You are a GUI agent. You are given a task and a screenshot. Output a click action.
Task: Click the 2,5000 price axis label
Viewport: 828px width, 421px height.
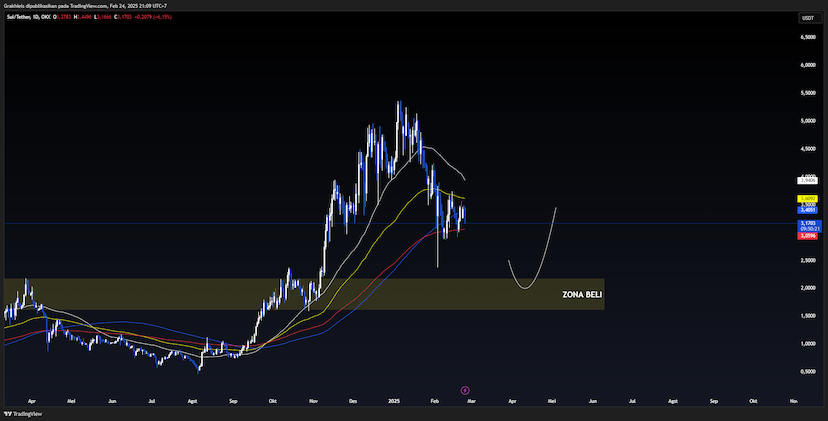[808, 260]
